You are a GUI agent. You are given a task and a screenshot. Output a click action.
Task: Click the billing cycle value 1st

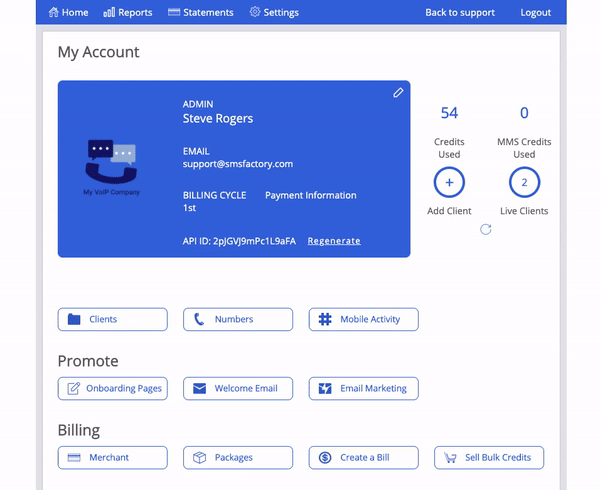pyautogui.click(x=189, y=208)
